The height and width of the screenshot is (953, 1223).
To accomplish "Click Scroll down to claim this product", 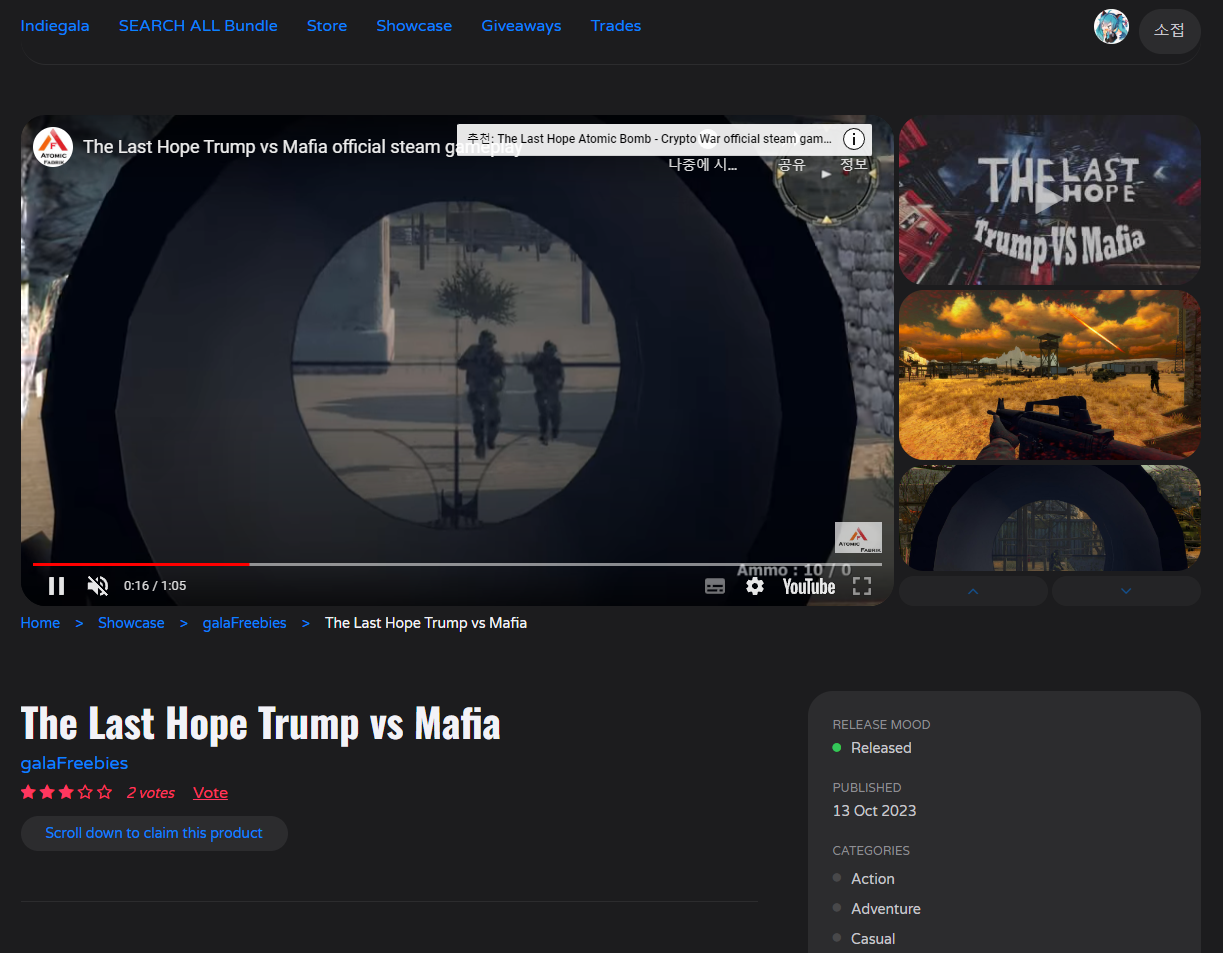I will tap(154, 833).
